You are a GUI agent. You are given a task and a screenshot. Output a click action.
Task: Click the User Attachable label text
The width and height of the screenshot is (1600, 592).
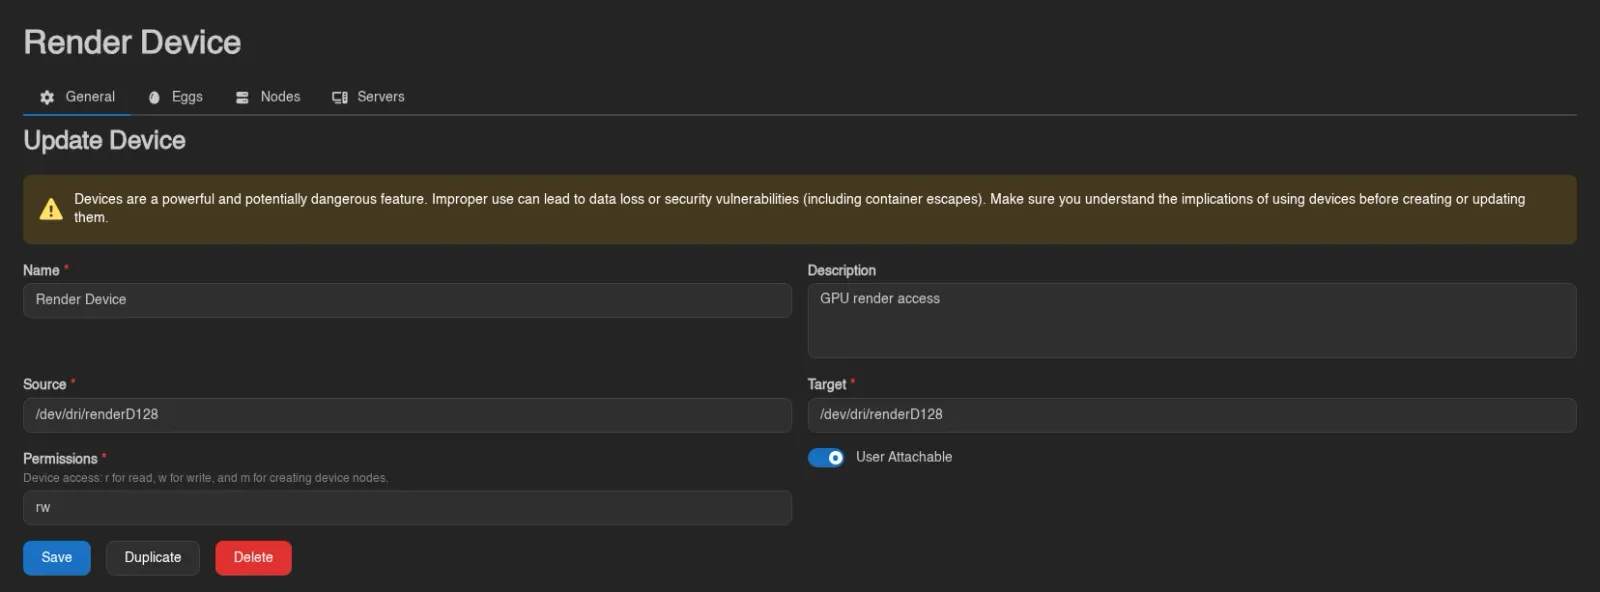pyautogui.click(x=904, y=457)
